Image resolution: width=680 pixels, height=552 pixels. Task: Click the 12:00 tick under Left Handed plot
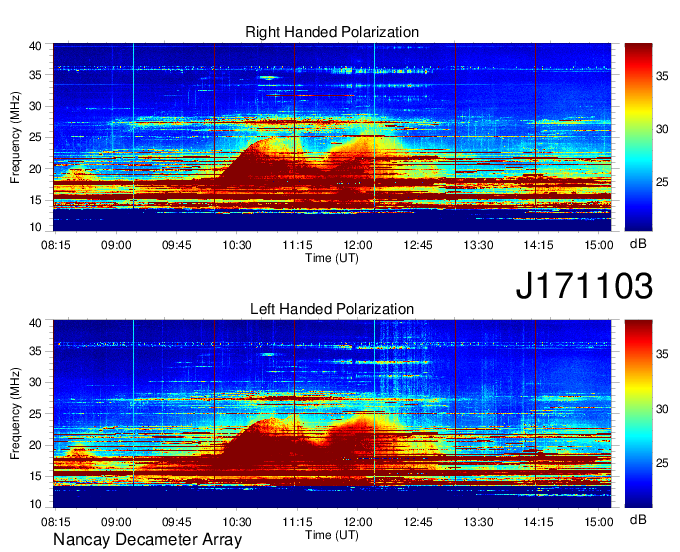pos(357,522)
